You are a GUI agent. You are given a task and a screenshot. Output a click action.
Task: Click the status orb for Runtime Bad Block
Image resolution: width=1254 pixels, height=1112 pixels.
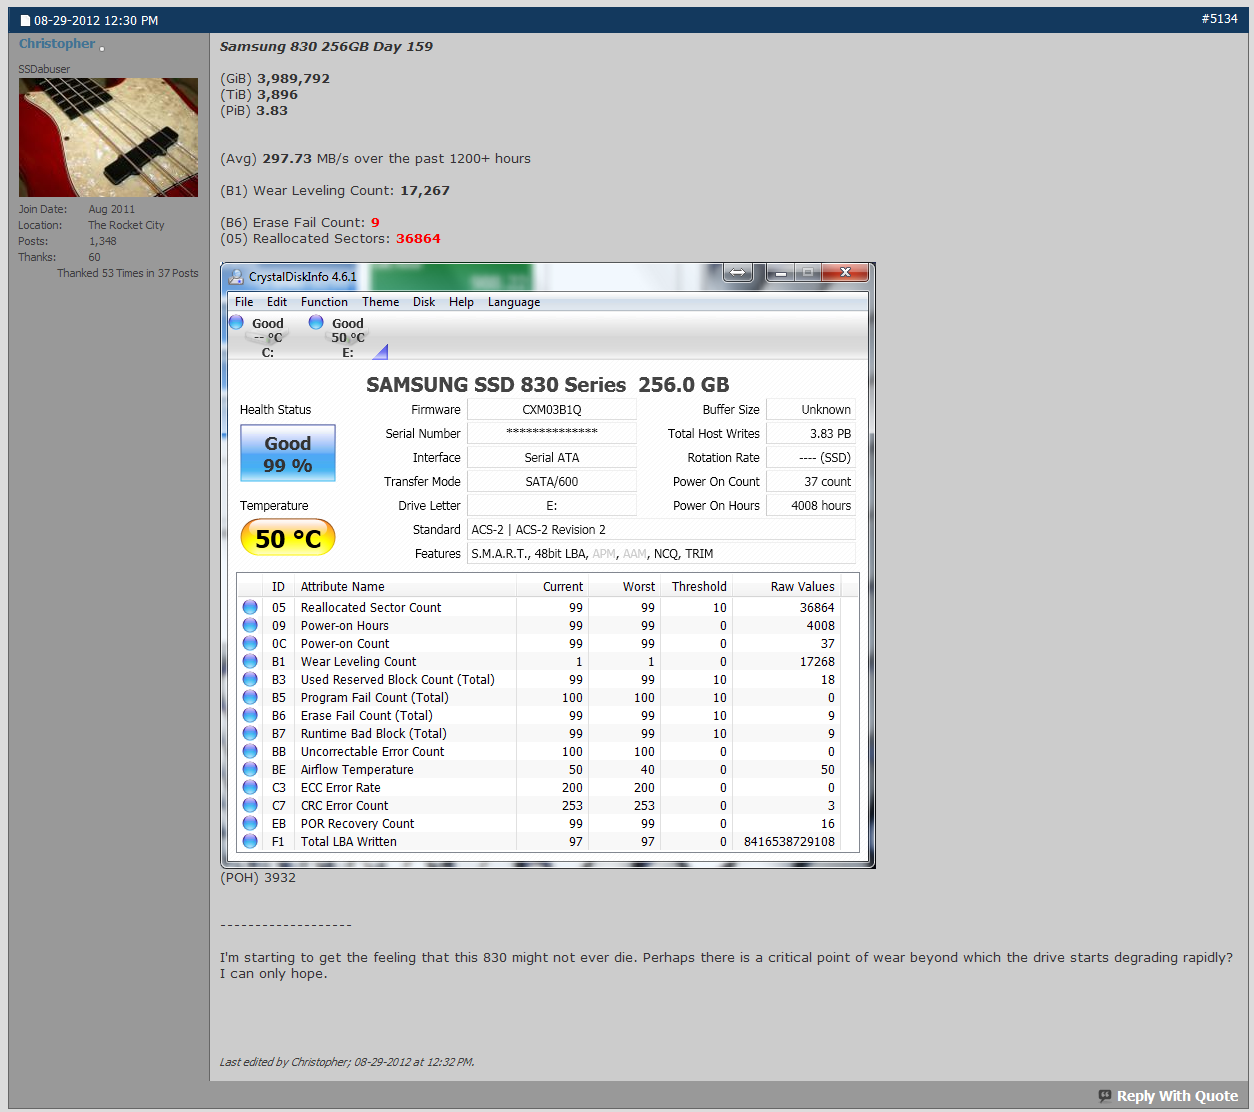tap(250, 733)
